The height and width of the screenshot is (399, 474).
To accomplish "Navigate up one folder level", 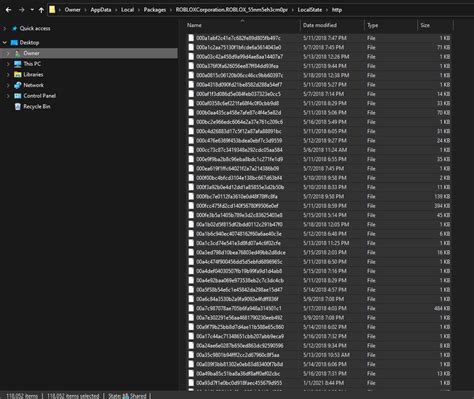I will 41,10.
